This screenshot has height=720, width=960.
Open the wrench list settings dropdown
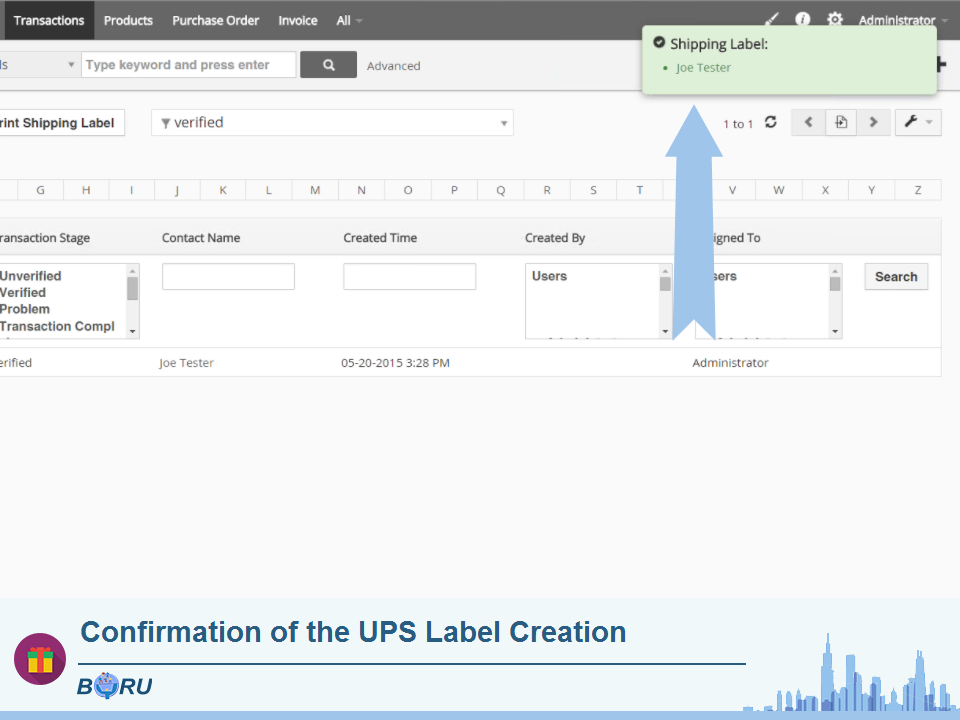[917, 122]
